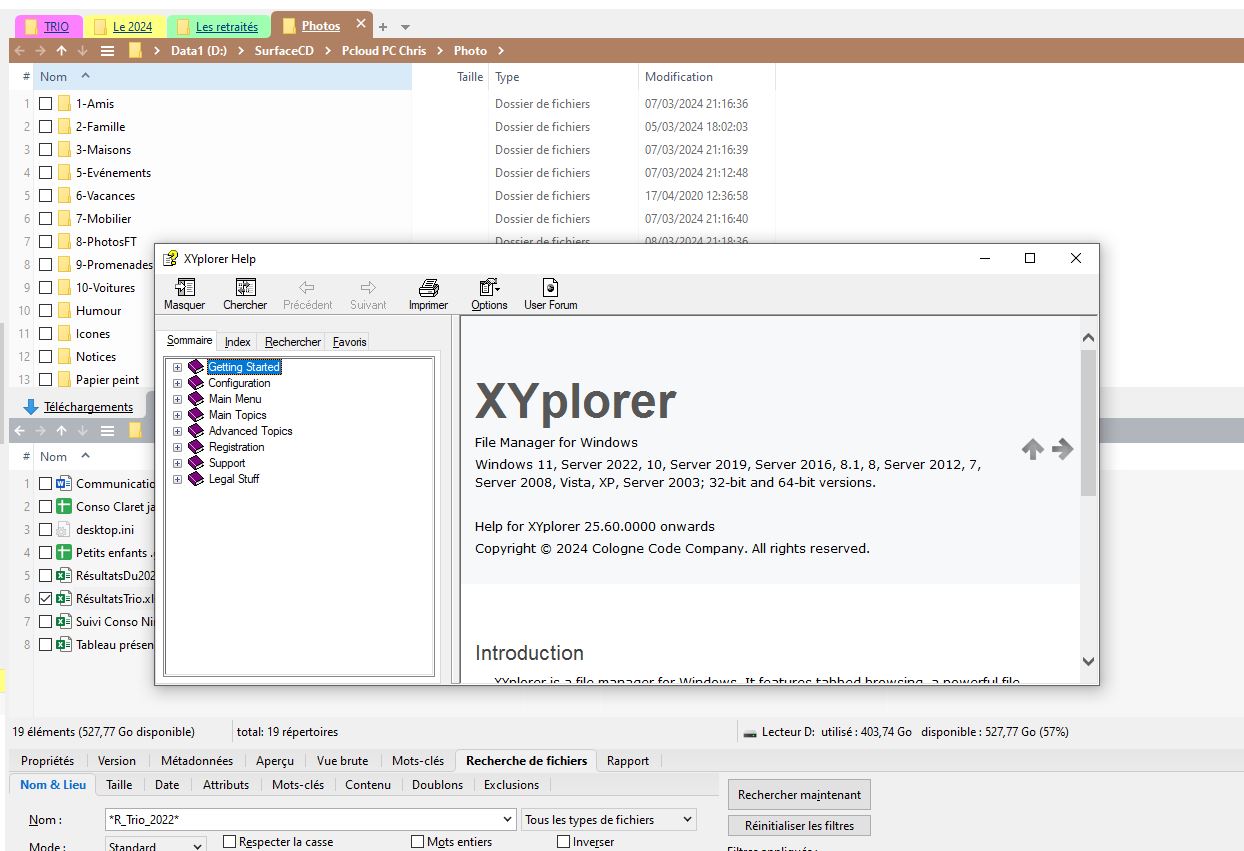Image resolution: width=1244 pixels, height=851 pixels.
Task: Expand the Getting Started help topic
Action: tap(178, 367)
